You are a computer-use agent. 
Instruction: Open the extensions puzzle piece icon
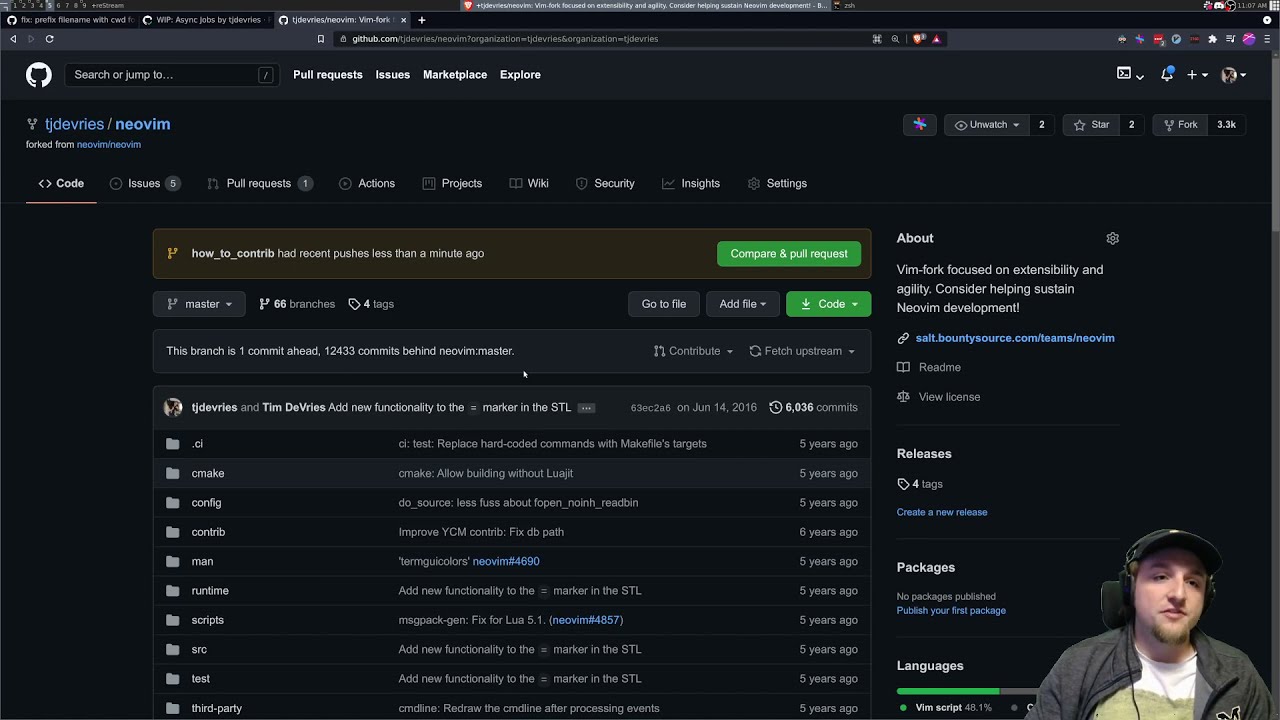tap(1212, 39)
